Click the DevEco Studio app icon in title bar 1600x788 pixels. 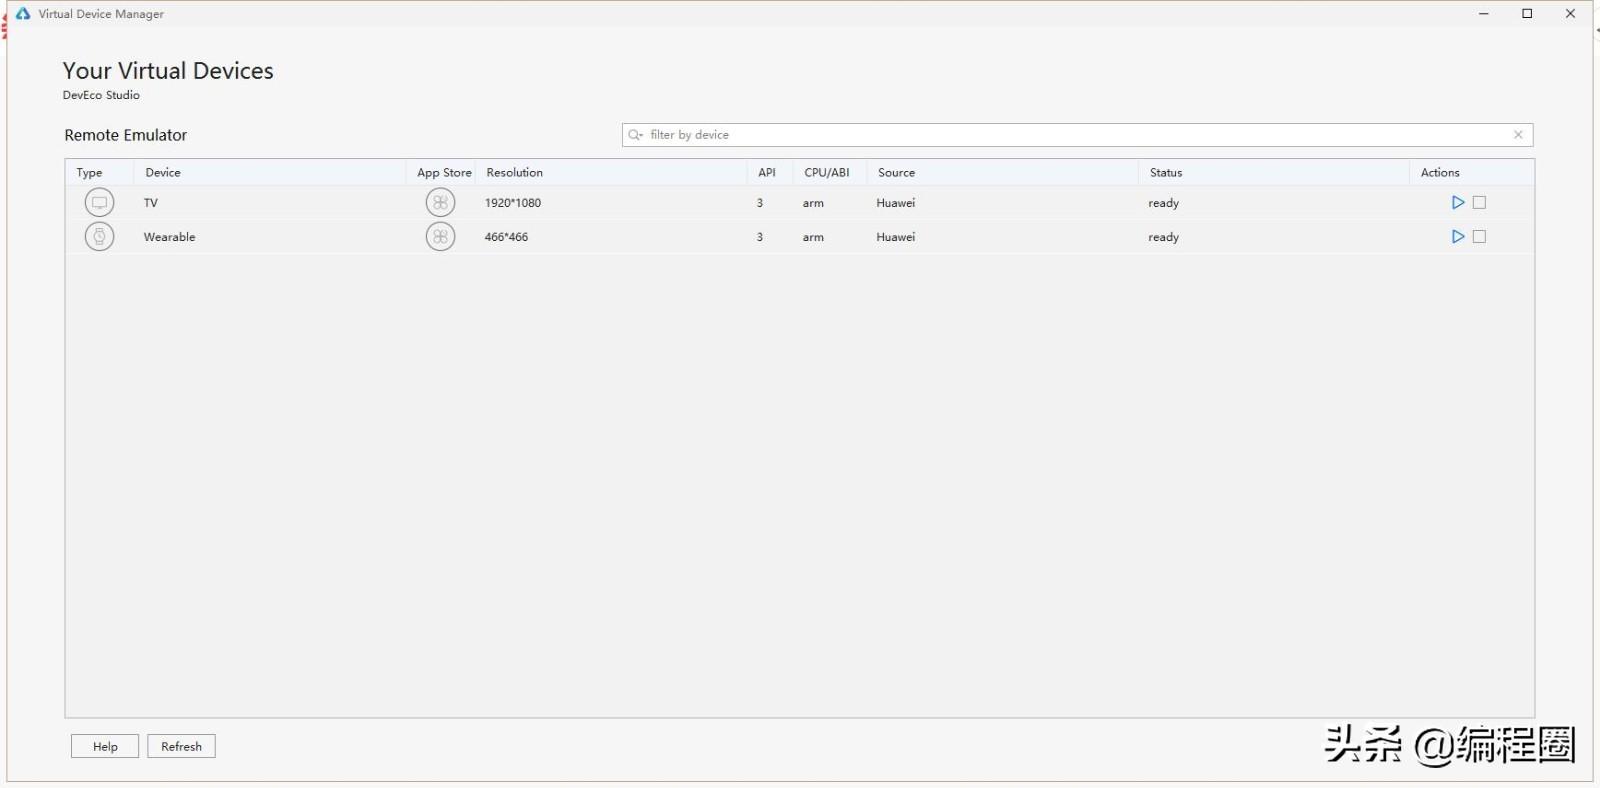[x=23, y=14]
